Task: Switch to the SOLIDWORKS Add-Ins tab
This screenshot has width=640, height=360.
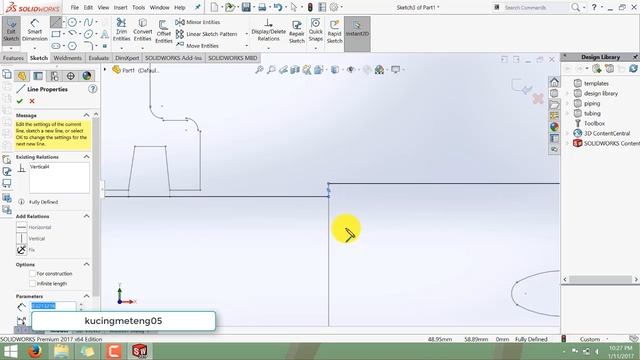Action: click(x=173, y=58)
